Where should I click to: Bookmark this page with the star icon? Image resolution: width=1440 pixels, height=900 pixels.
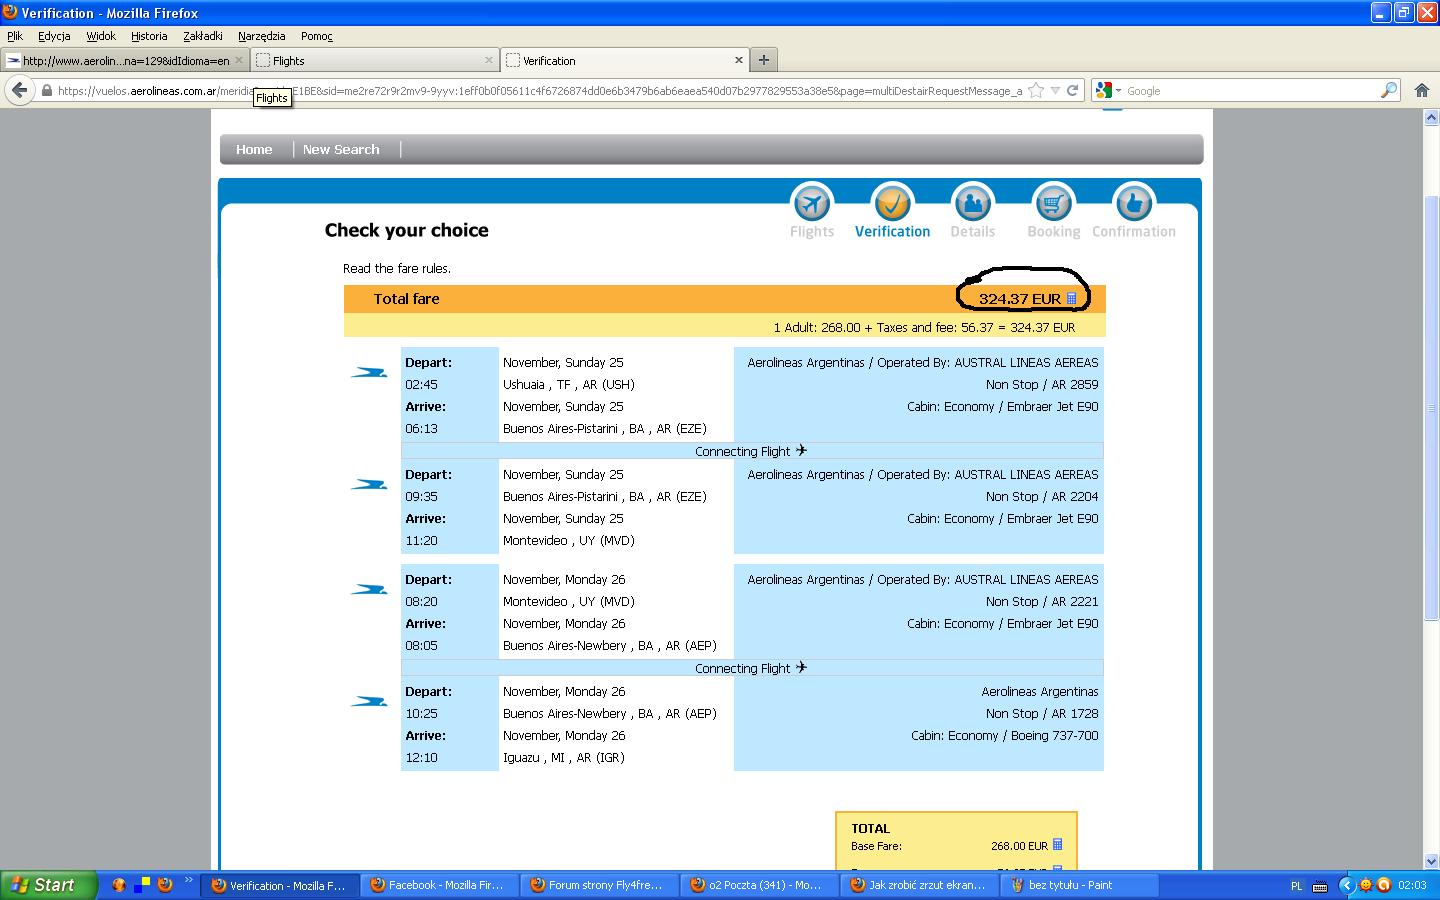1036,90
